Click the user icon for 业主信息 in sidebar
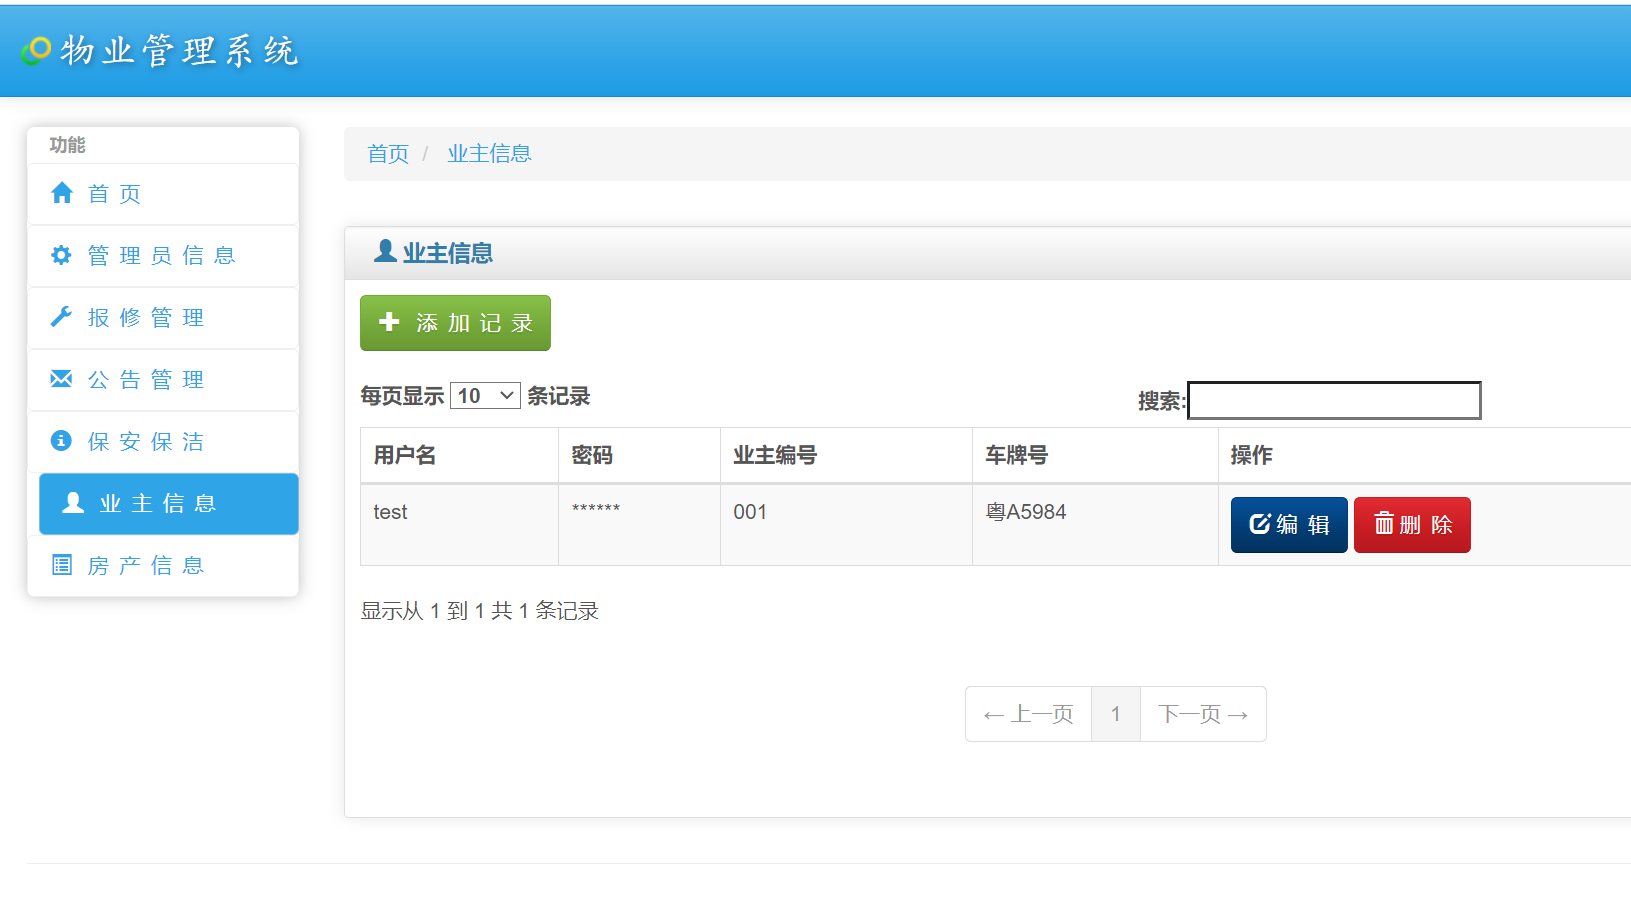This screenshot has height=898, width=1631. [x=73, y=503]
